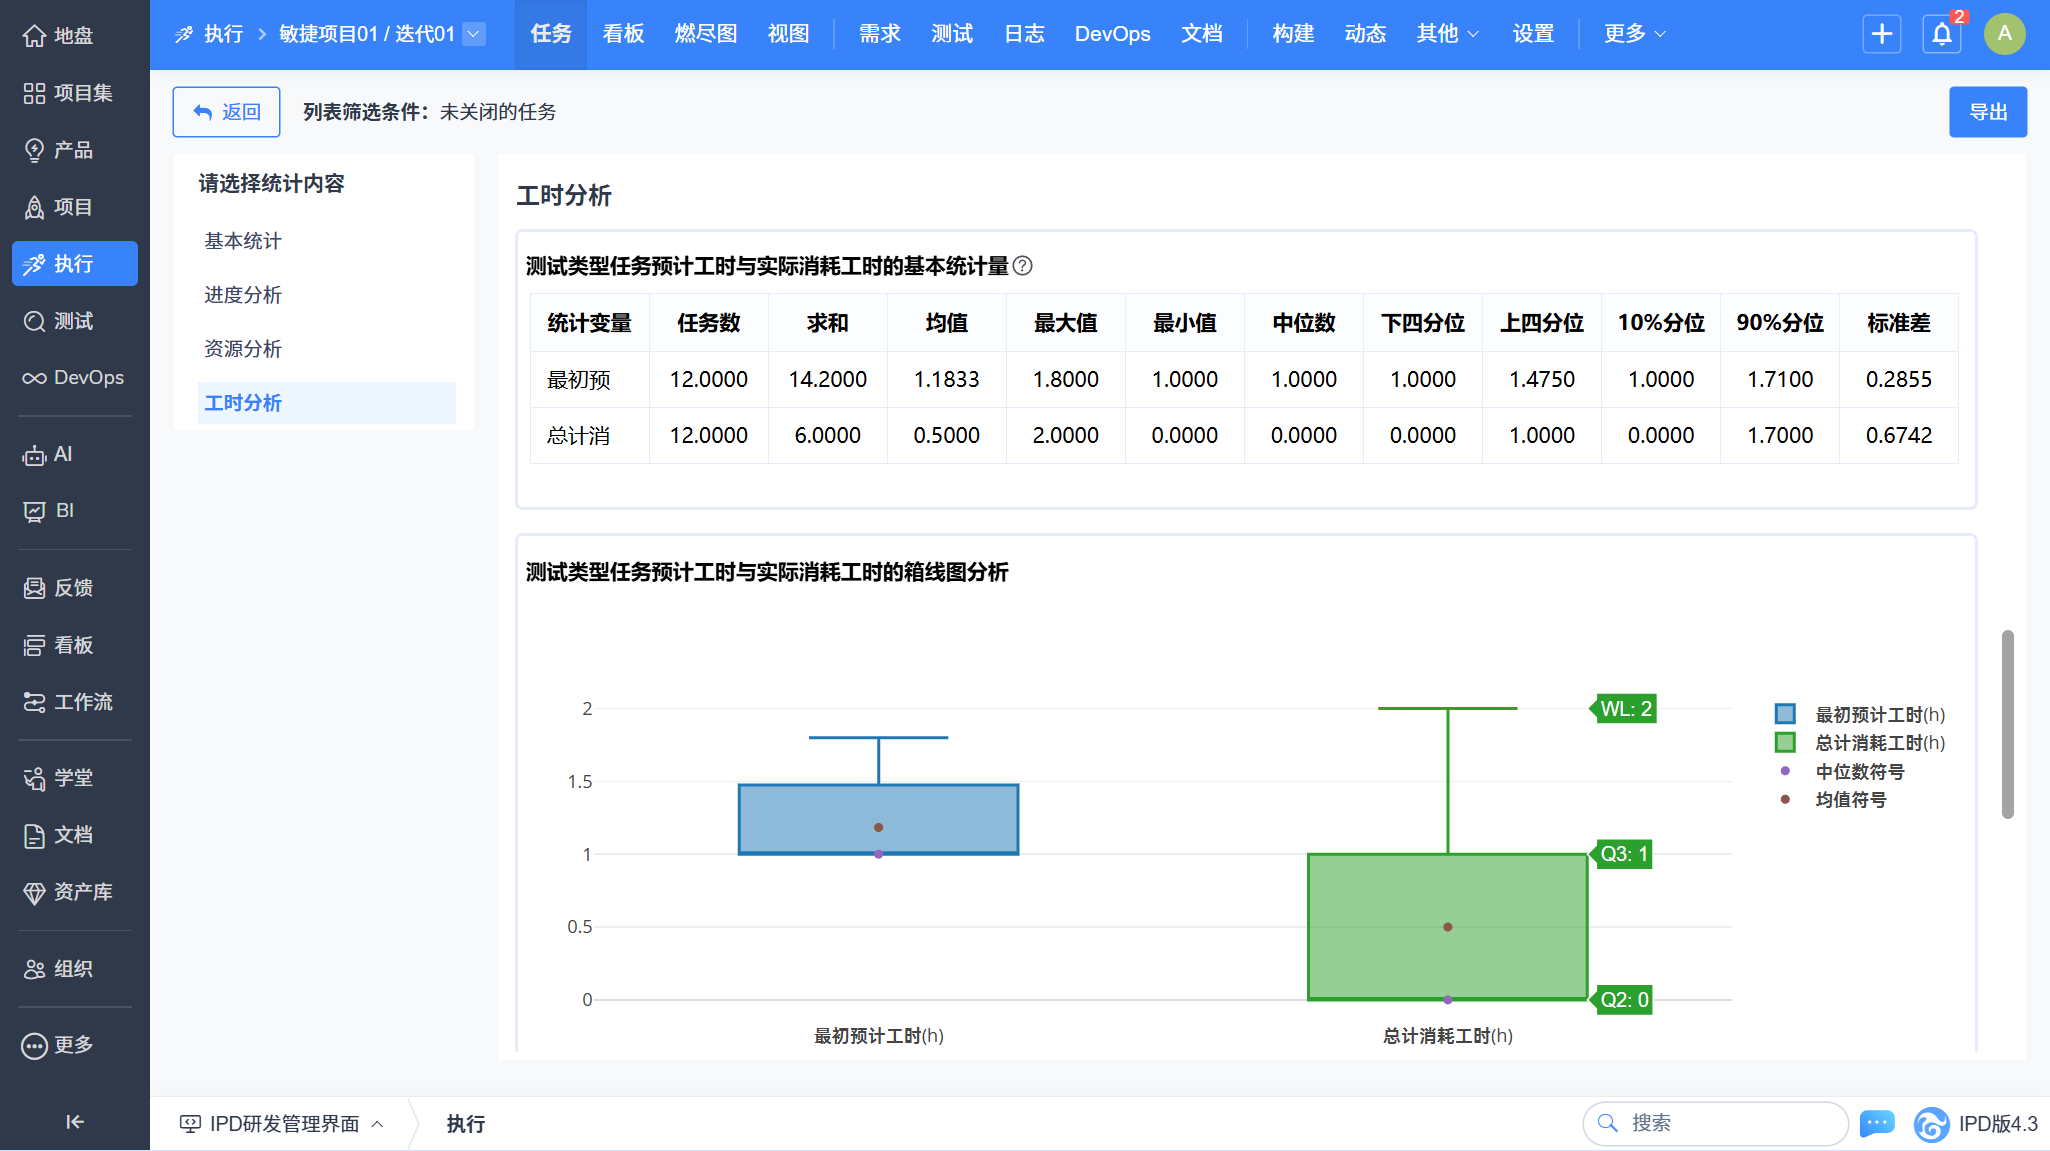2050x1151 pixels.
Task: Open the 其他 dropdown menu
Action: pyautogui.click(x=1446, y=34)
